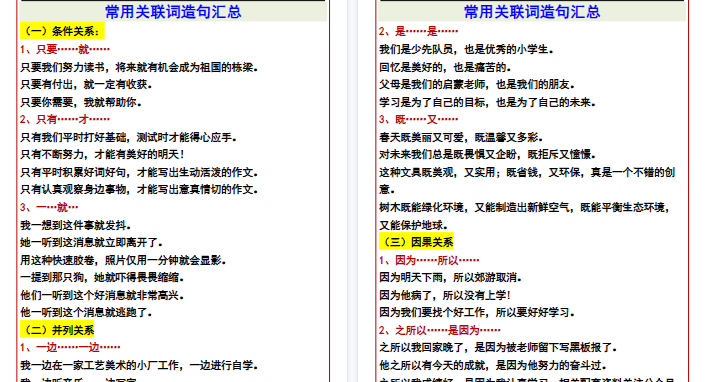The height and width of the screenshot is (382, 706).
Task: Select the highlighted heading '(二)并列关系'
Action: tap(57, 330)
